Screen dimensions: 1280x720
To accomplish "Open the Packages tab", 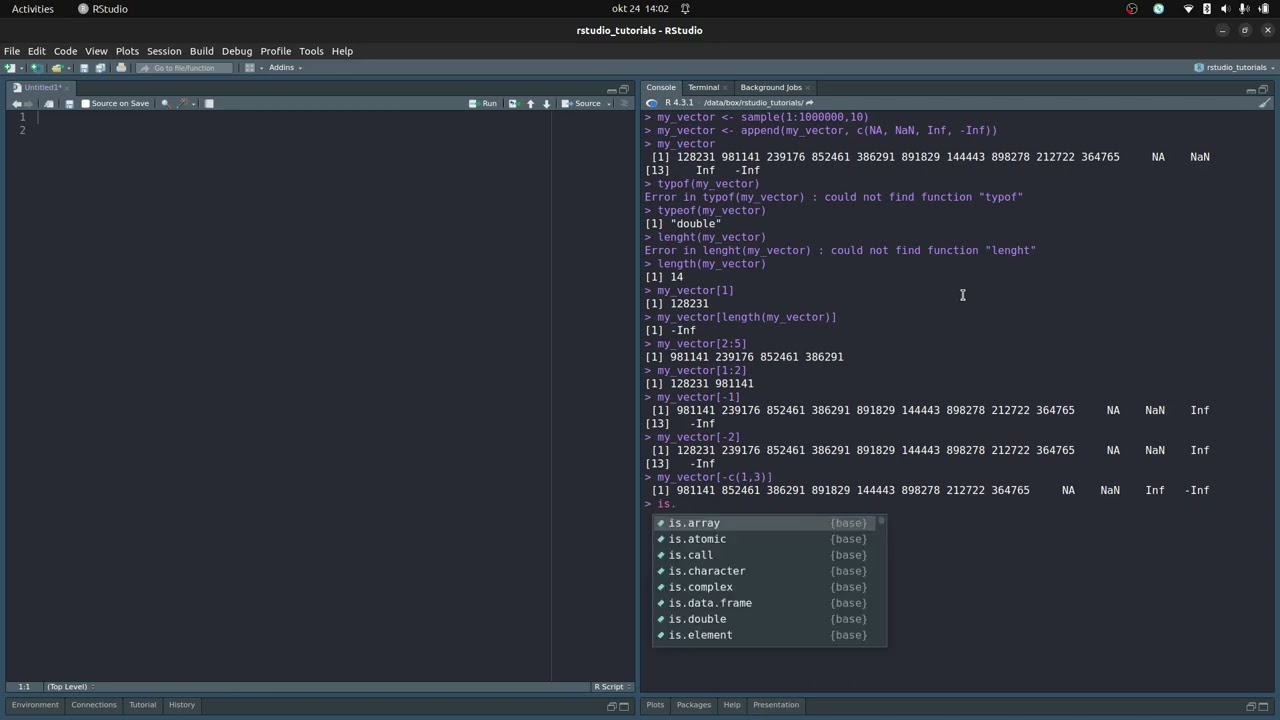I will (x=693, y=705).
